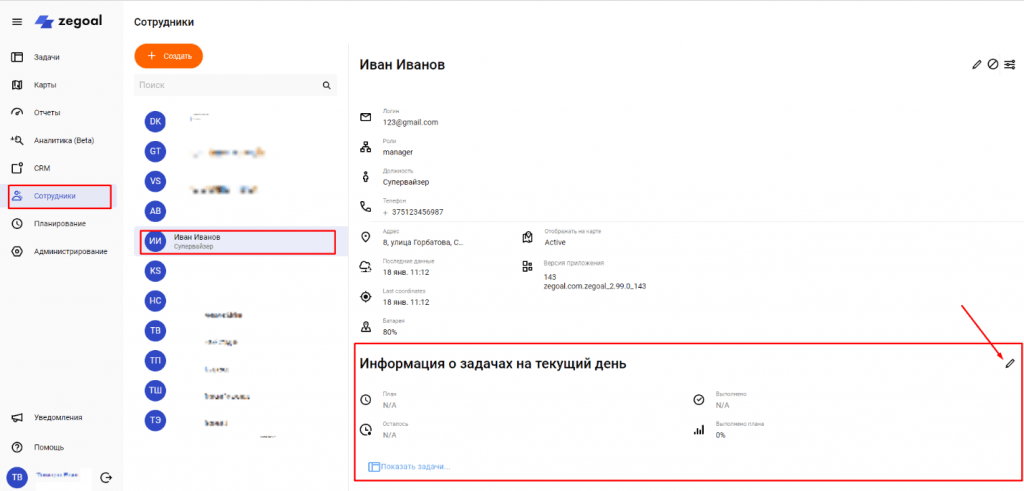Click the search magnifier icon
Image resolution: width=1024 pixels, height=491 pixels.
click(x=326, y=86)
